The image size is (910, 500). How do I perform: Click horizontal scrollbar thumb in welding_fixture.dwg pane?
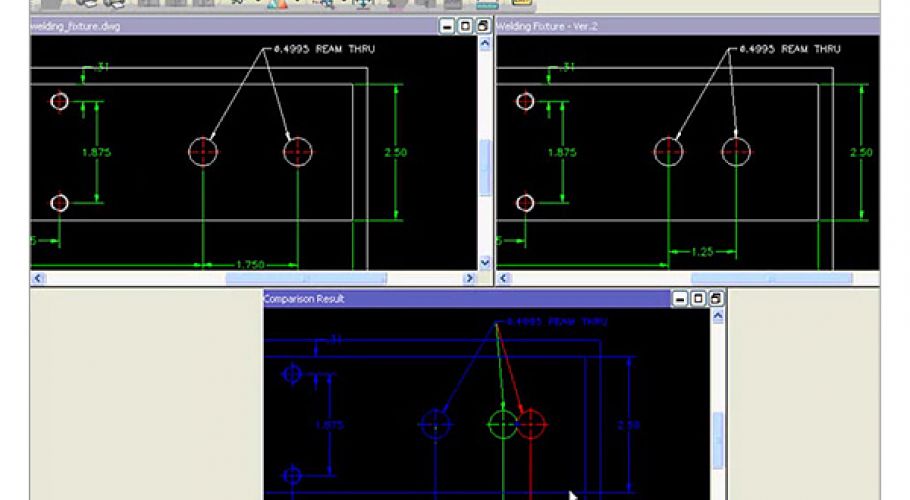pos(306,278)
